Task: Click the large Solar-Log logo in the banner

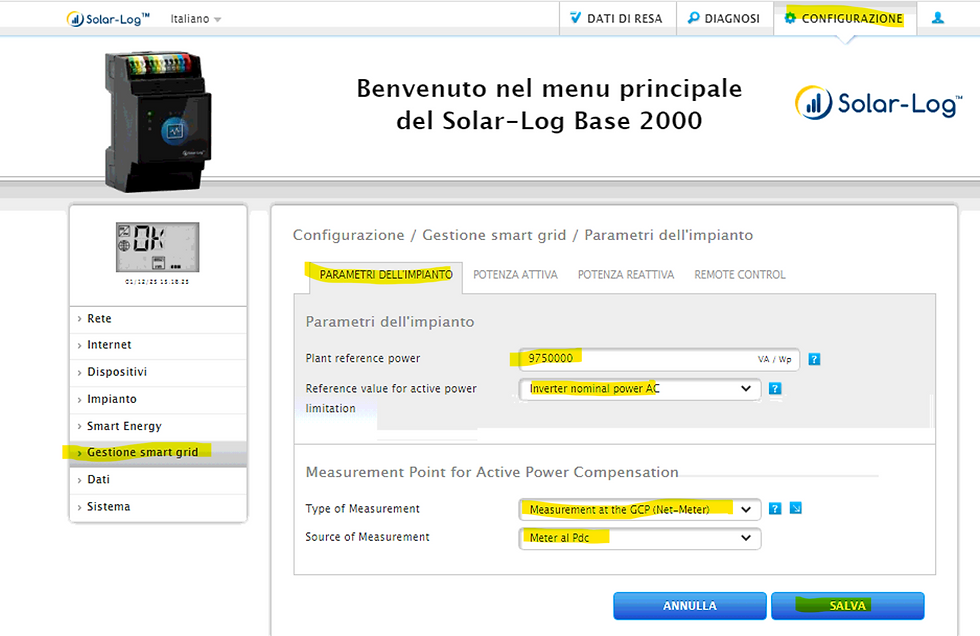Action: pos(878,103)
